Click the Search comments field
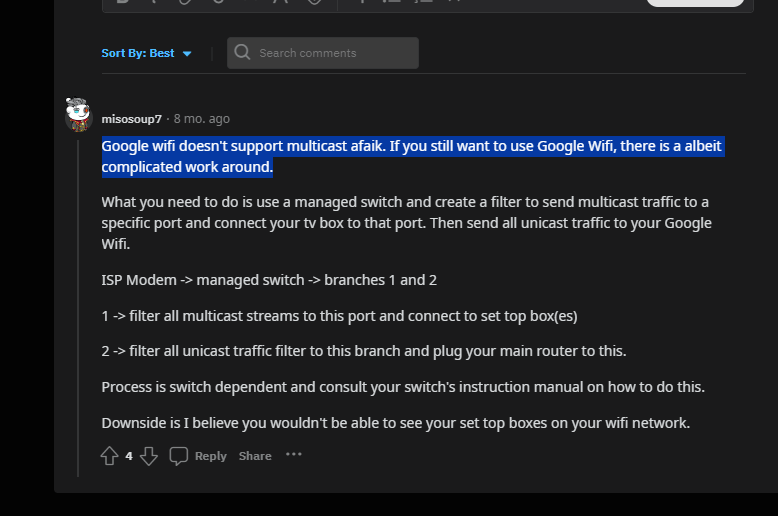Image resolution: width=778 pixels, height=516 pixels. pyautogui.click(x=323, y=53)
